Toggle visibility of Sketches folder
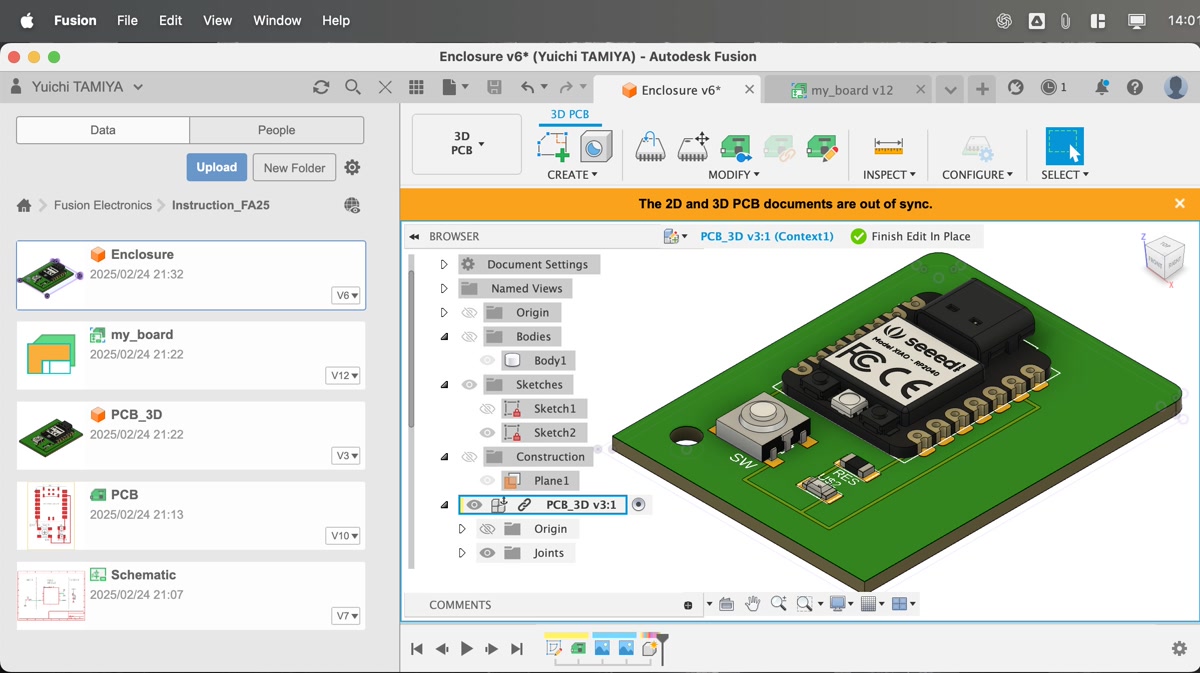Viewport: 1200px width, 673px height. [x=469, y=384]
